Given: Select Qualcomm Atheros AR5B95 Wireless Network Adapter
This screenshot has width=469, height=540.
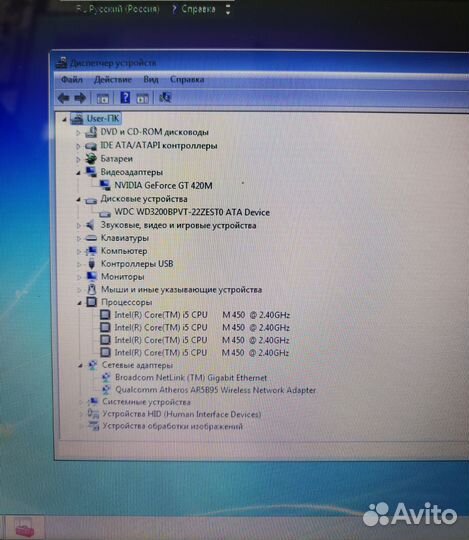Looking at the screenshot, I should click(215, 390).
